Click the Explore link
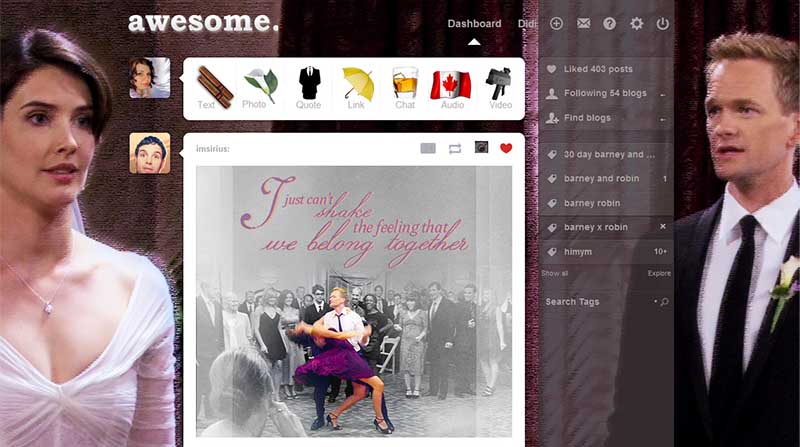This screenshot has width=800, height=447. coord(659,274)
